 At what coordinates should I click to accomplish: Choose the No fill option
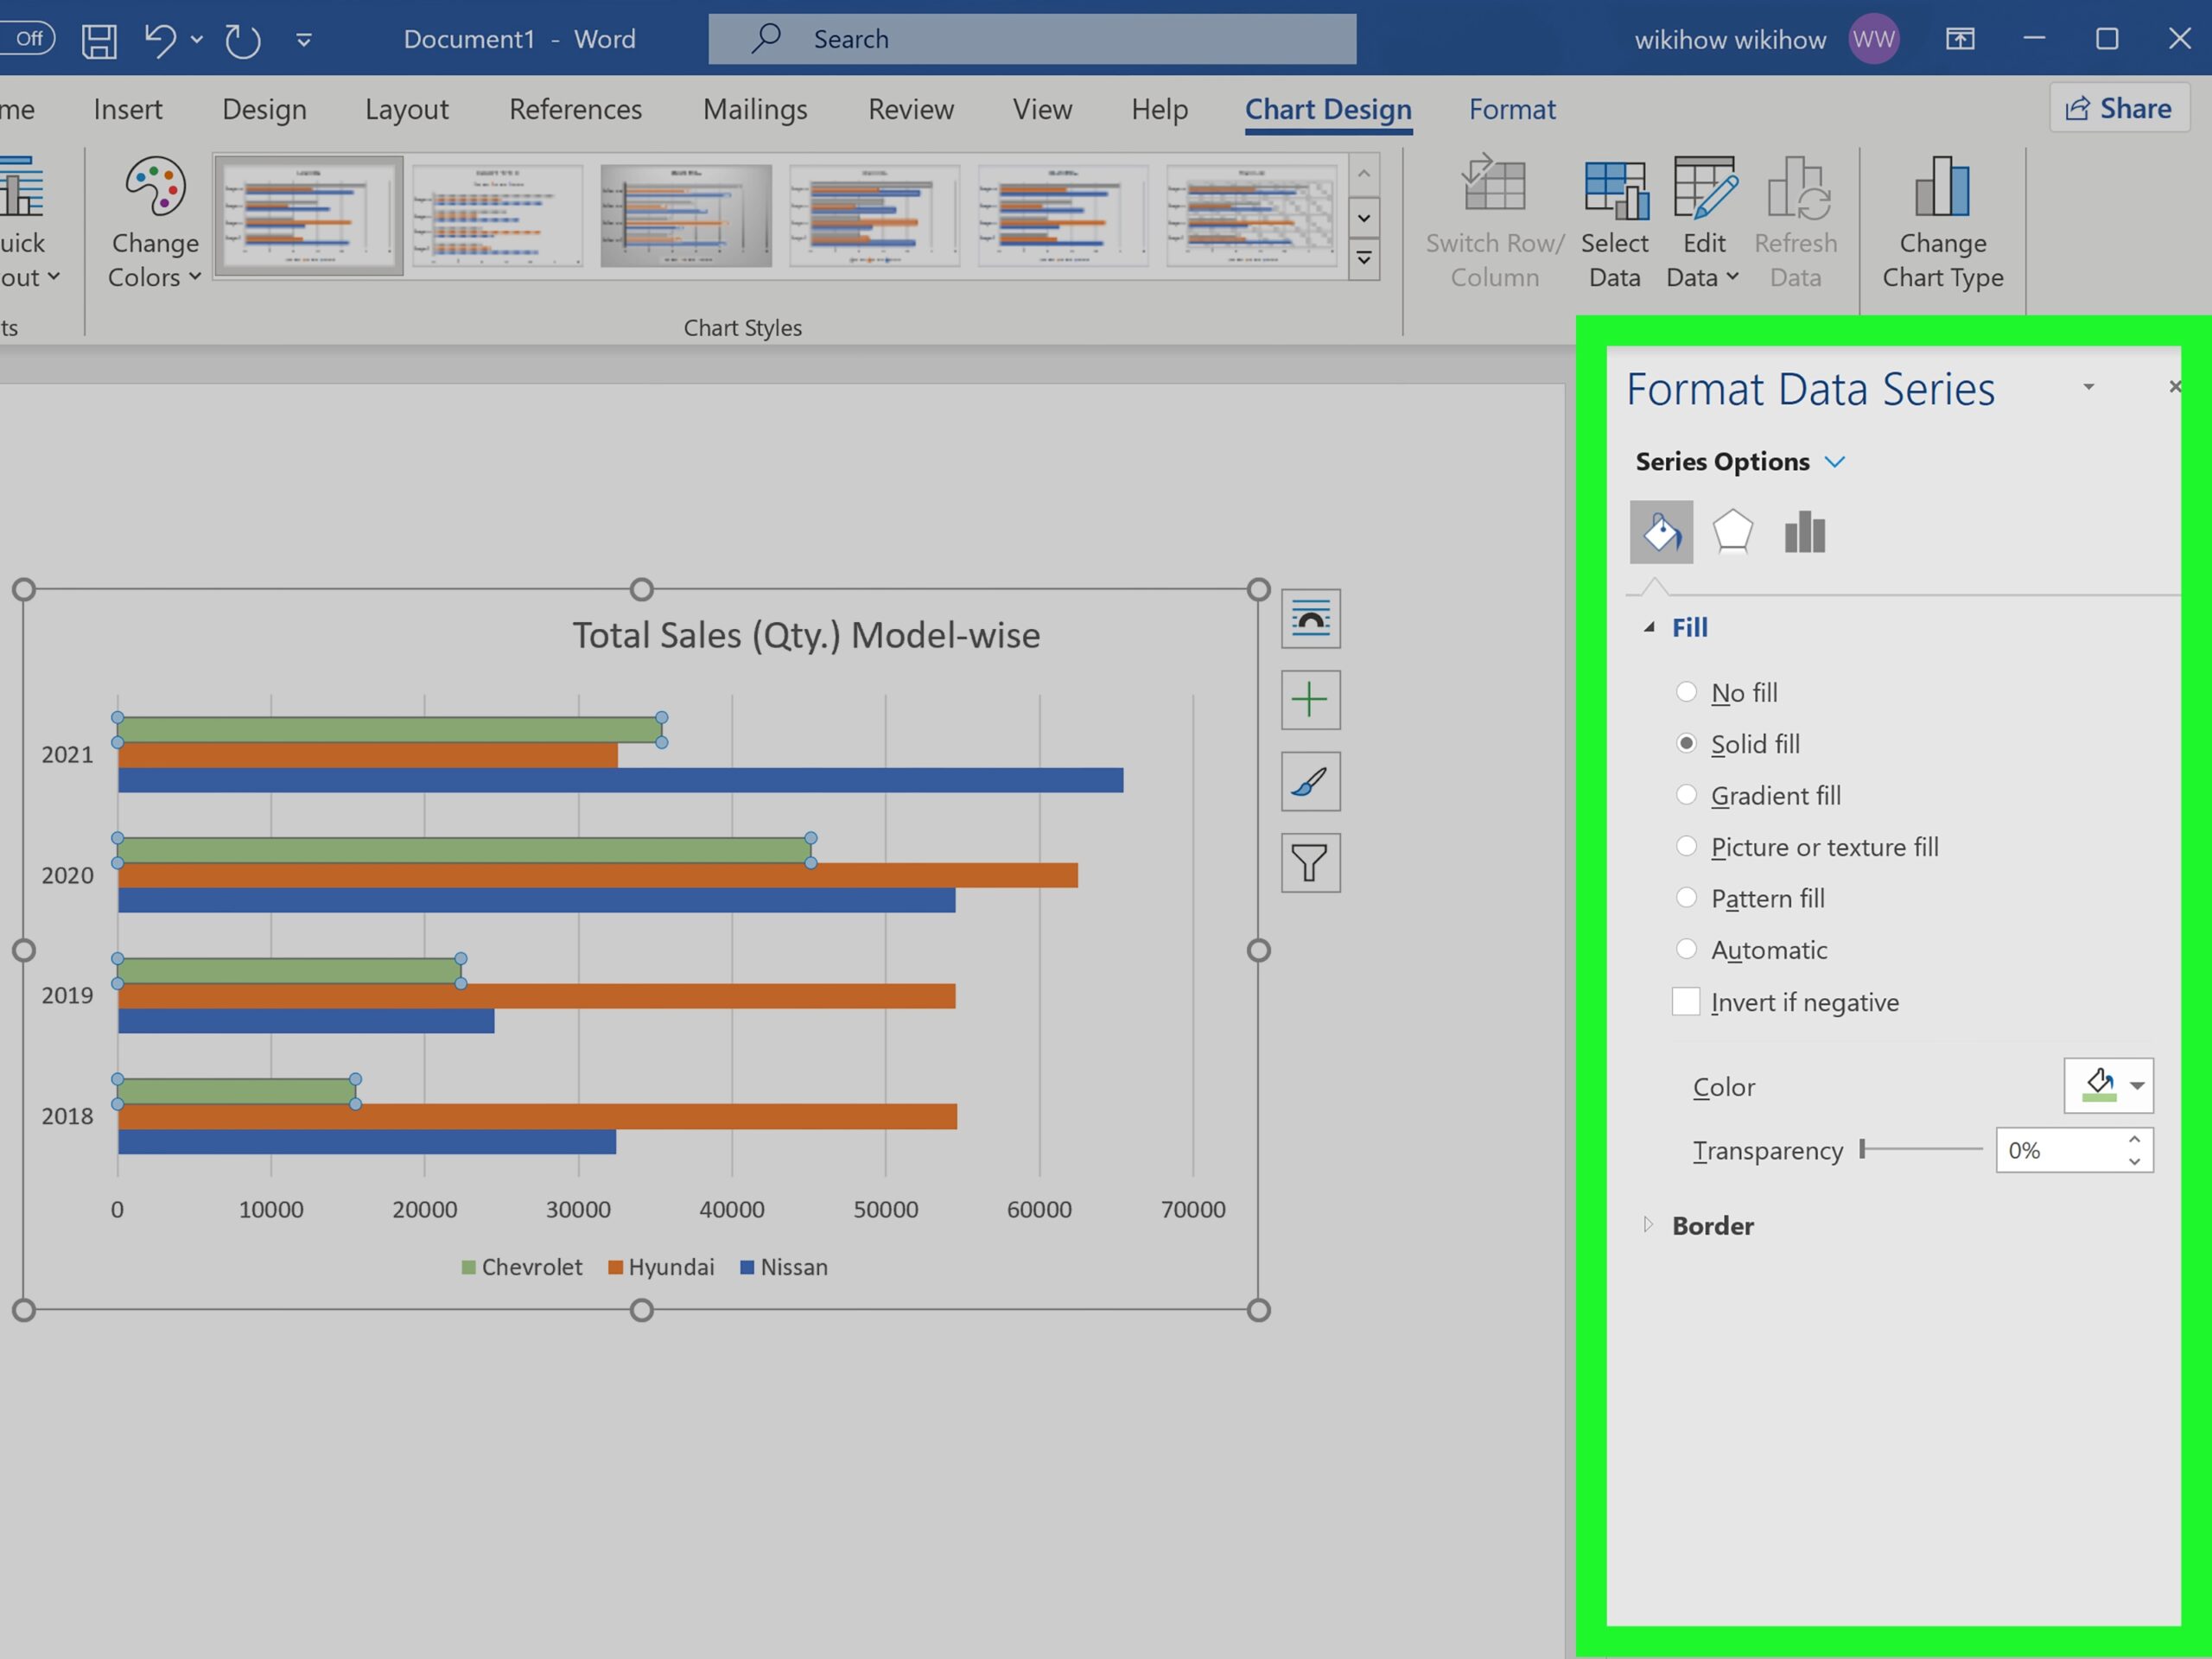click(x=1687, y=691)
